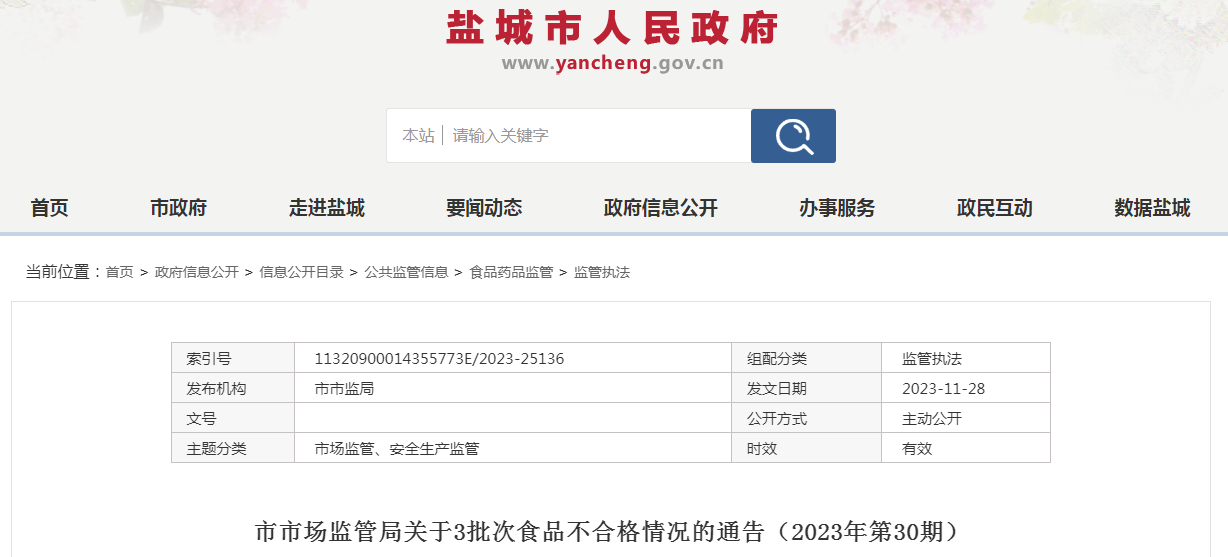This screenshot has height=557, width=1228.
Task: Click the 主动公开 value cell
Action: click(x=966, y=418)
